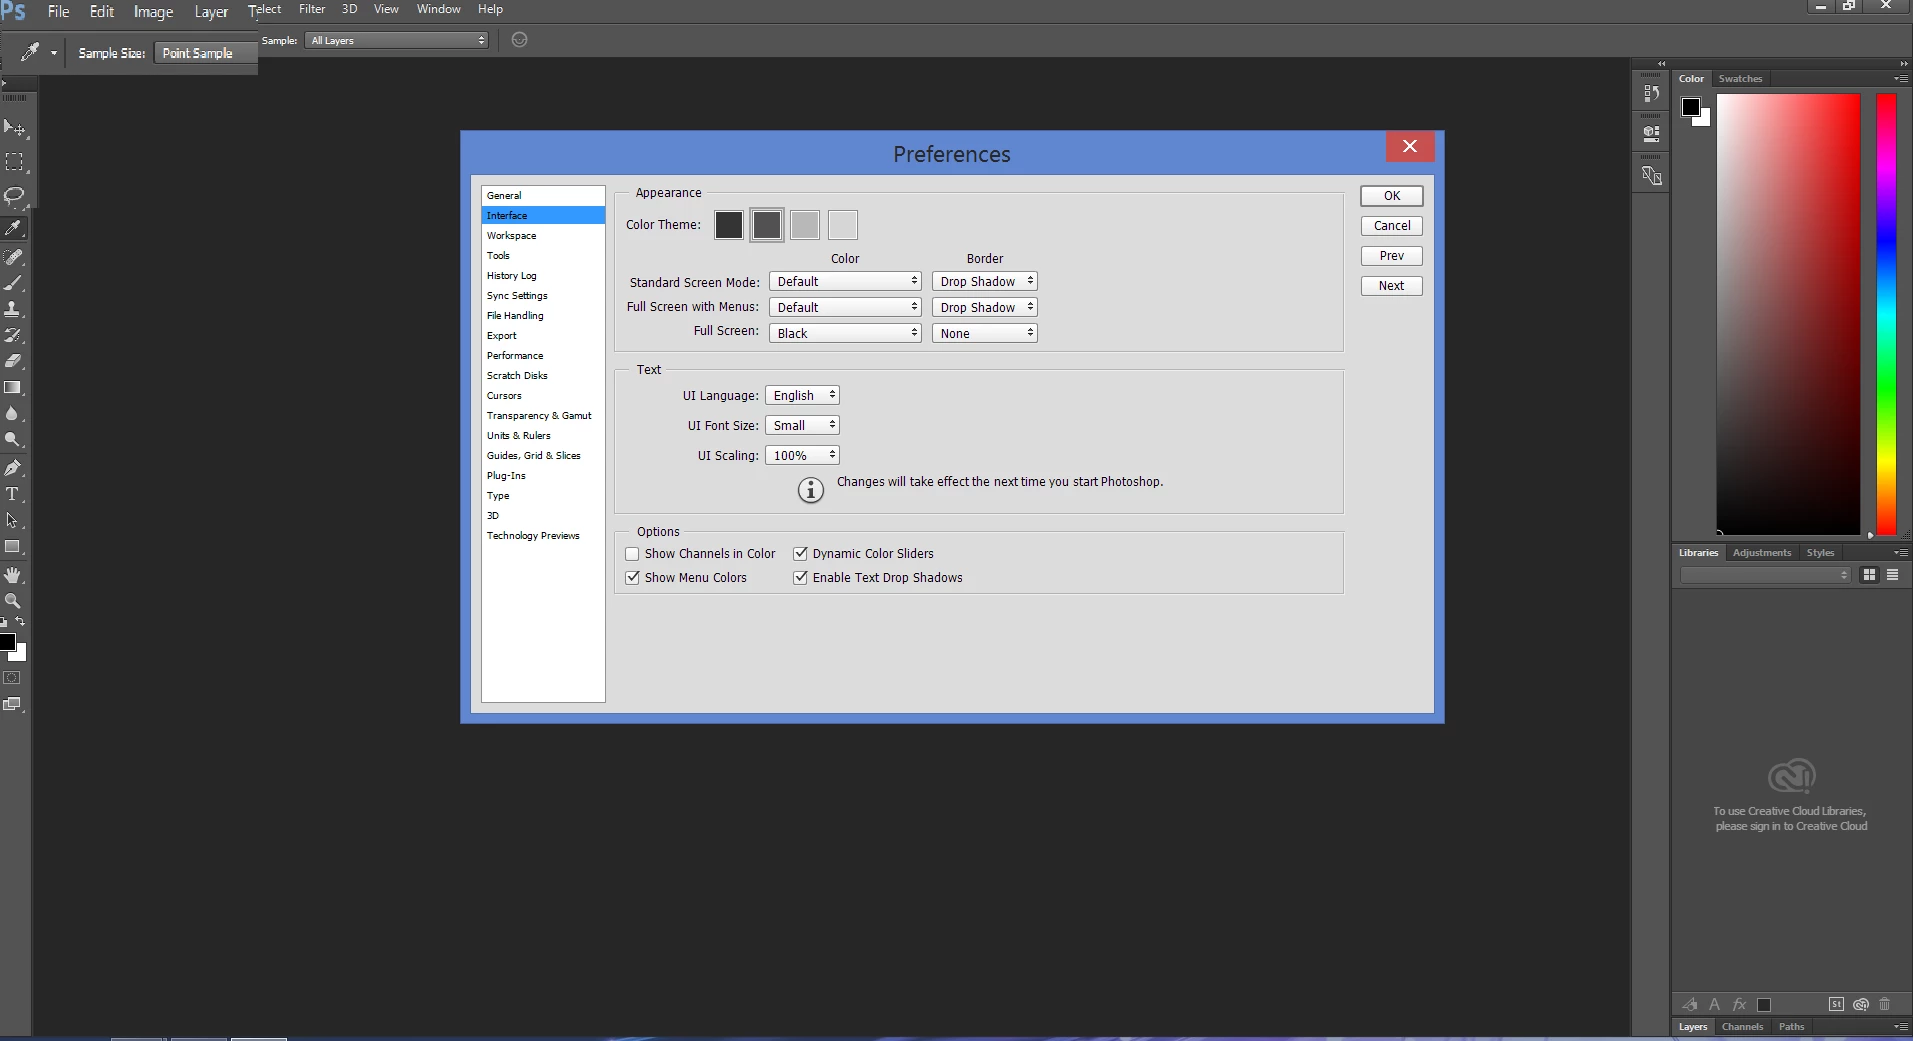Click the Point Sample size field
This screenshot has width=1913, height=1041.
(x=205, y=53)
